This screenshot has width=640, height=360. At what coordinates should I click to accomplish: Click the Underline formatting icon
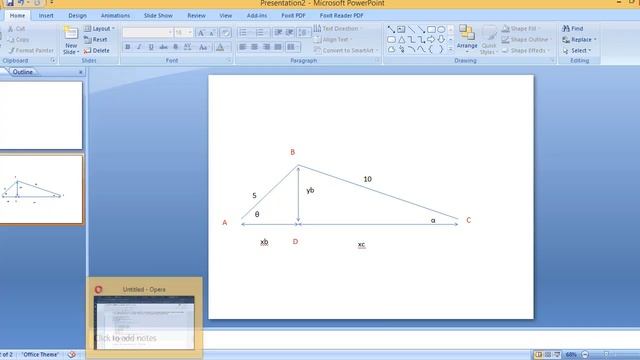(x=151, y=47)
